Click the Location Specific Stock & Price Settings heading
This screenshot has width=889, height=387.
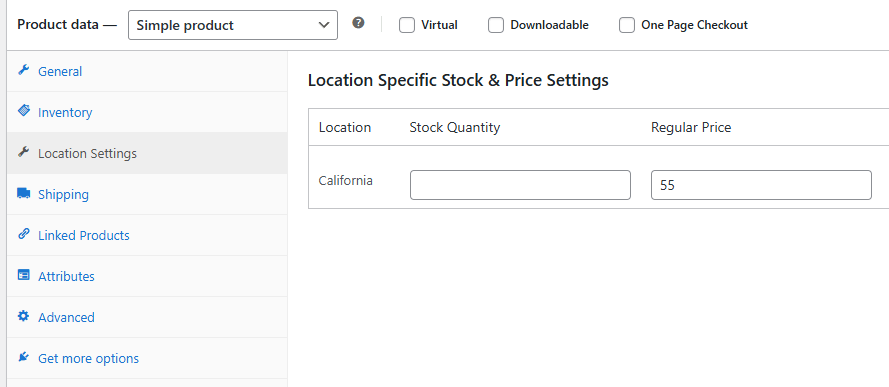[458, 80]
